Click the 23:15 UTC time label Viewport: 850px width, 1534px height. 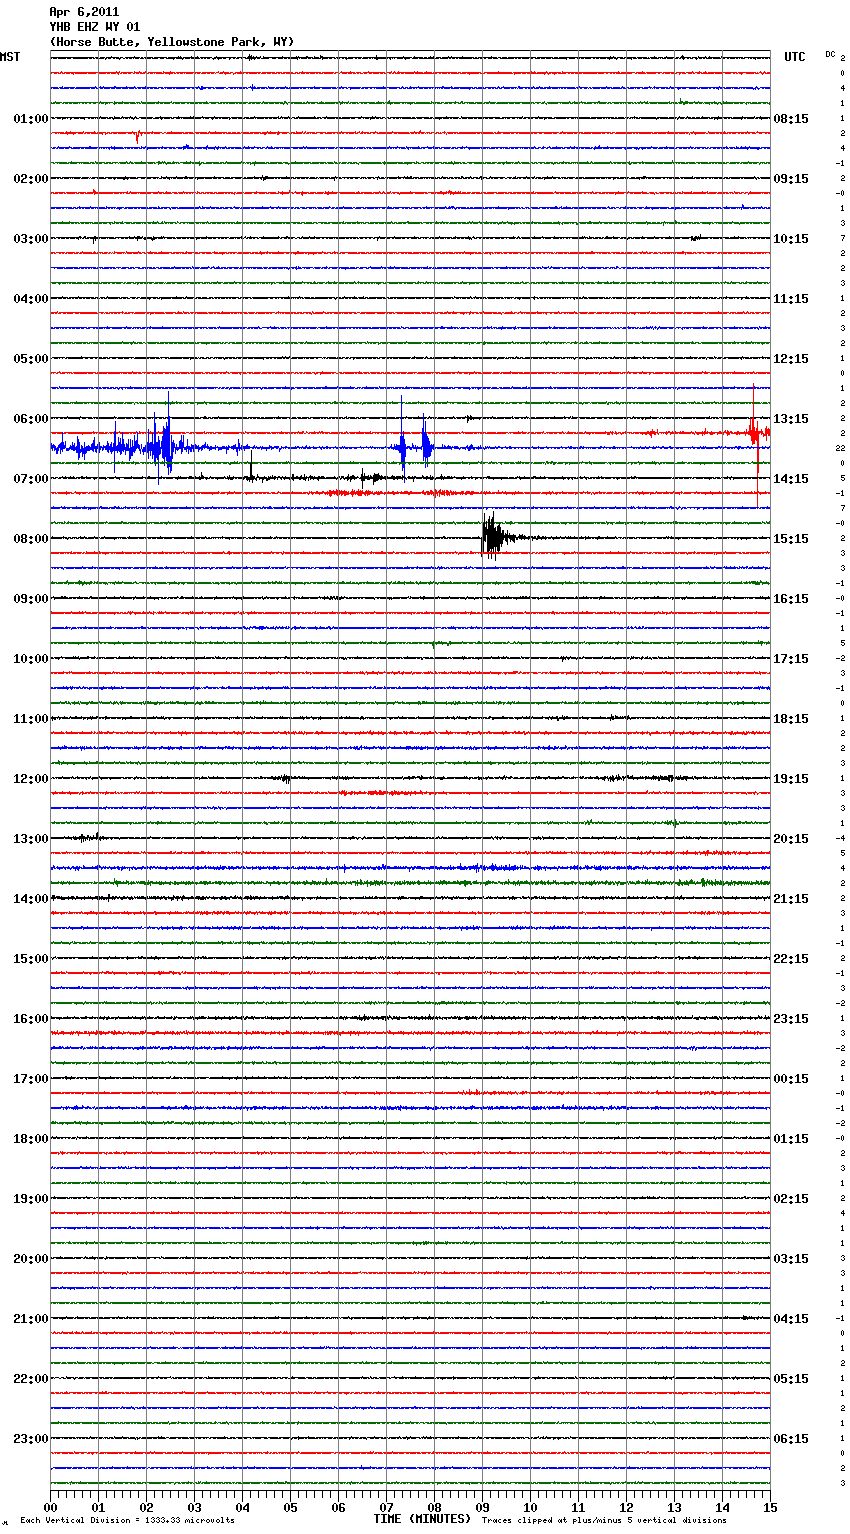791,1019
